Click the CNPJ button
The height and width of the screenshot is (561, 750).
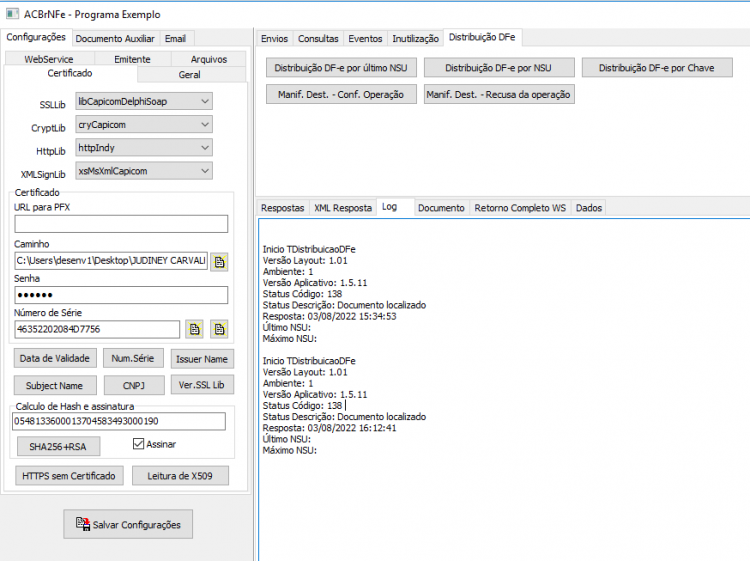point(133,385)
